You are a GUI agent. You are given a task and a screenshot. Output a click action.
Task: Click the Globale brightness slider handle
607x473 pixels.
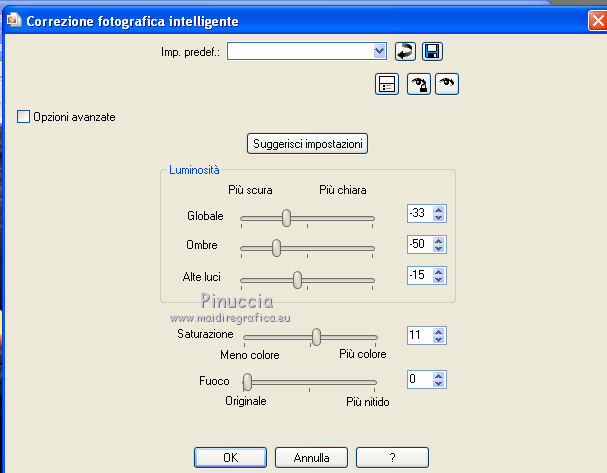(286, 217)
